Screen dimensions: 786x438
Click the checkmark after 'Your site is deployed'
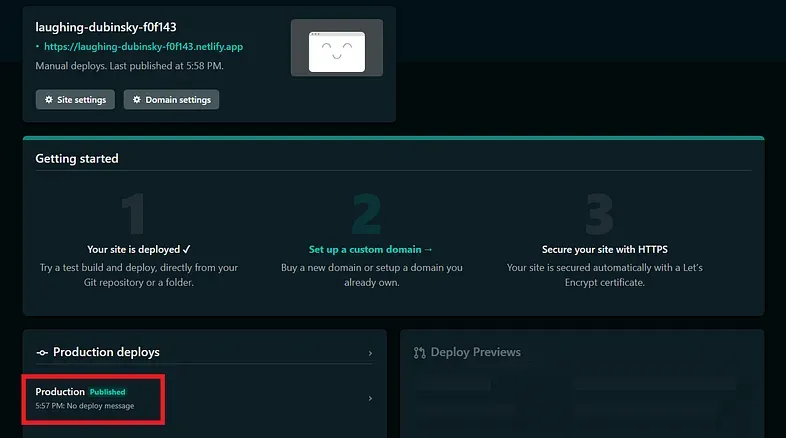pyautogui.click(x=187, y=249)
